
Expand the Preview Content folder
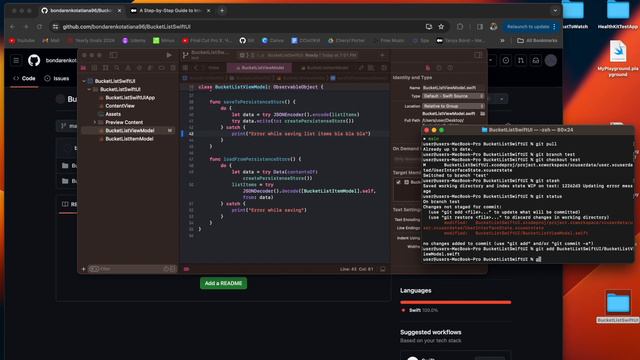(x=95, y=122)
